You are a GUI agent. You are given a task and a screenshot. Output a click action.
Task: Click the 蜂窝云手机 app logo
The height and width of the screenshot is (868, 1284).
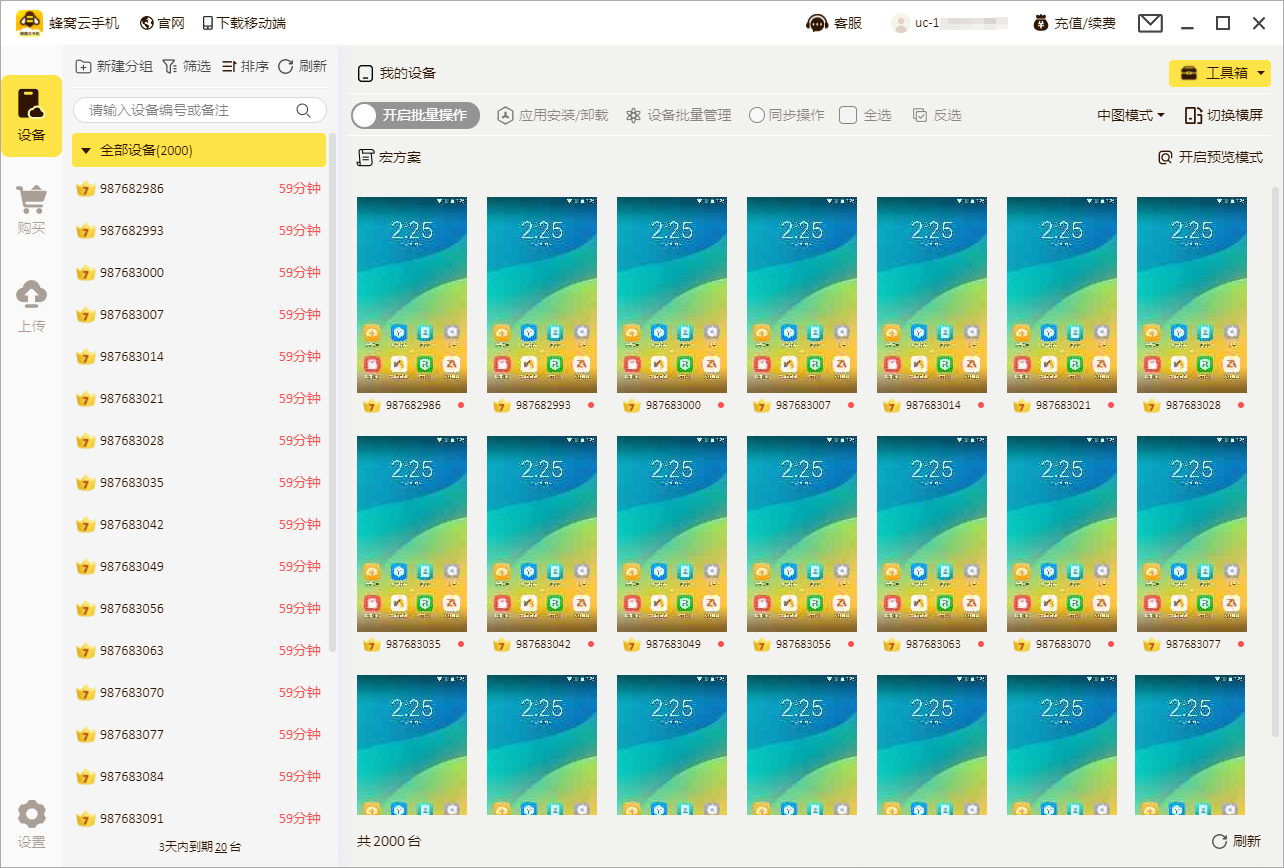click(30, 23)
